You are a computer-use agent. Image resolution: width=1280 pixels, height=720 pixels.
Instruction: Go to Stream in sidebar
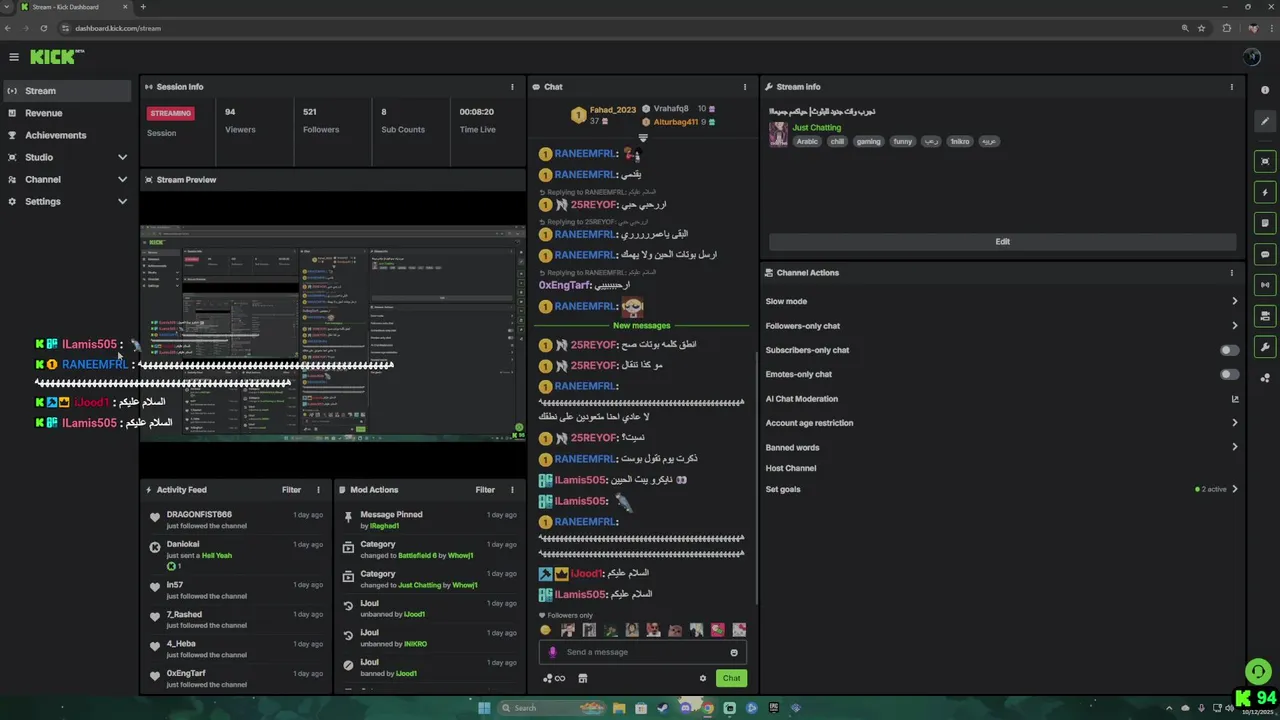(x=66, y=91)
